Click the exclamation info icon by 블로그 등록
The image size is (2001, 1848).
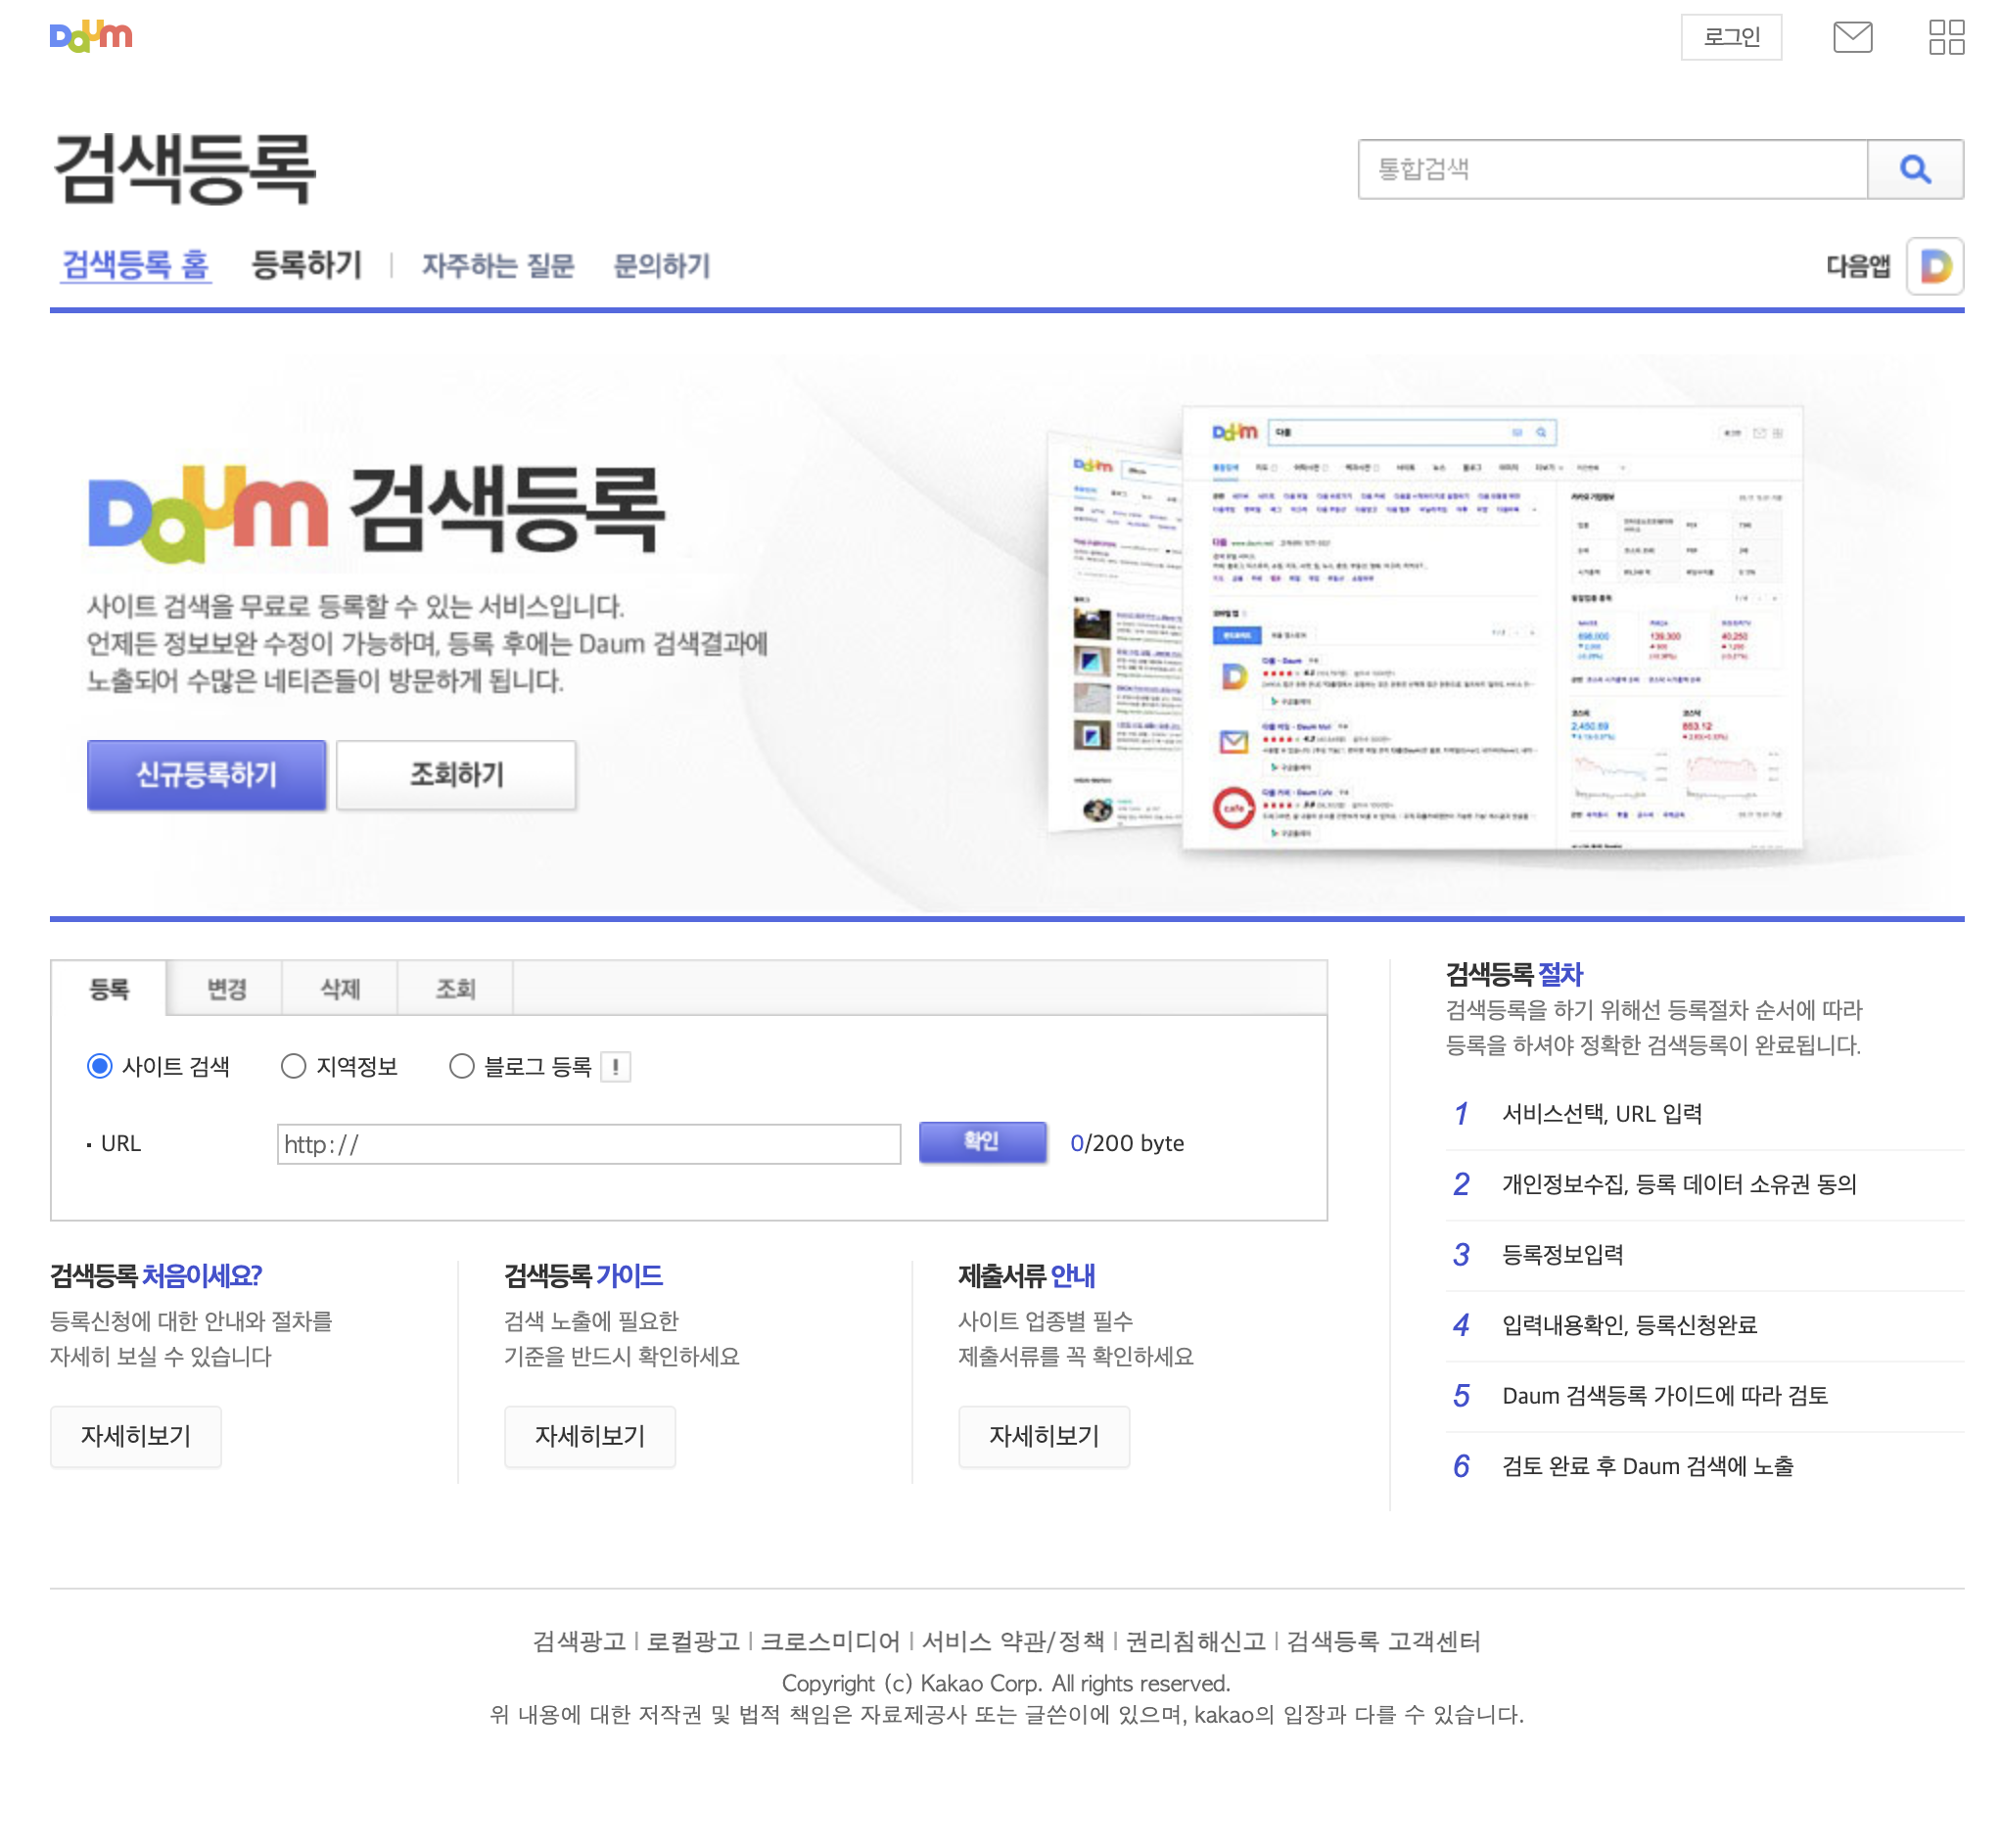click(615, 1067)
